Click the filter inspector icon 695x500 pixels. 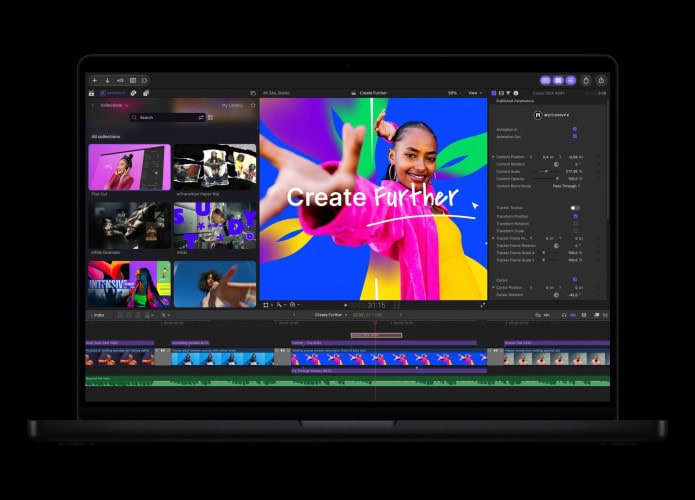[x=508, y=93]
